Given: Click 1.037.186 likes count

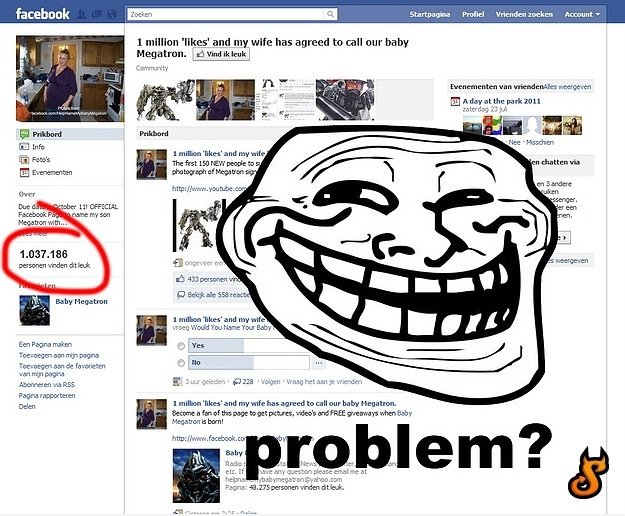Looking at the screenshot, I should pyautogui.click(x=43, y=254).
